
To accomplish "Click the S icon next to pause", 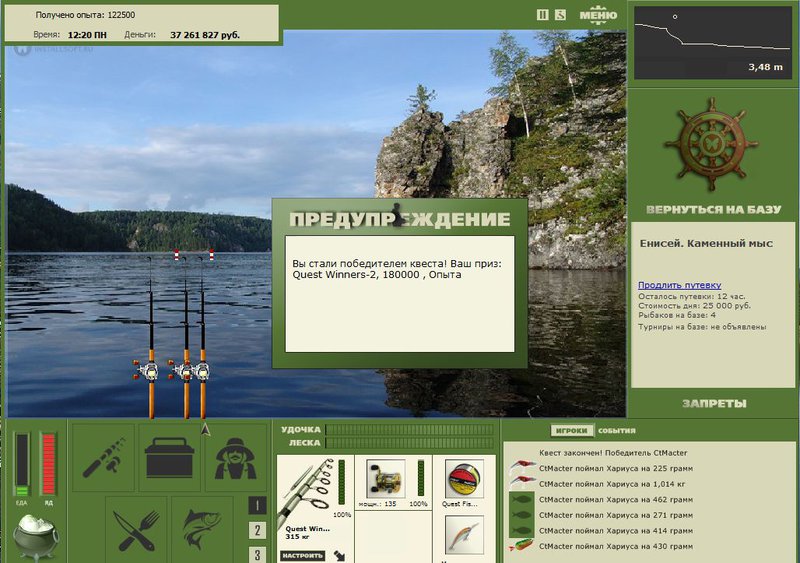I will tap(560, 15).
